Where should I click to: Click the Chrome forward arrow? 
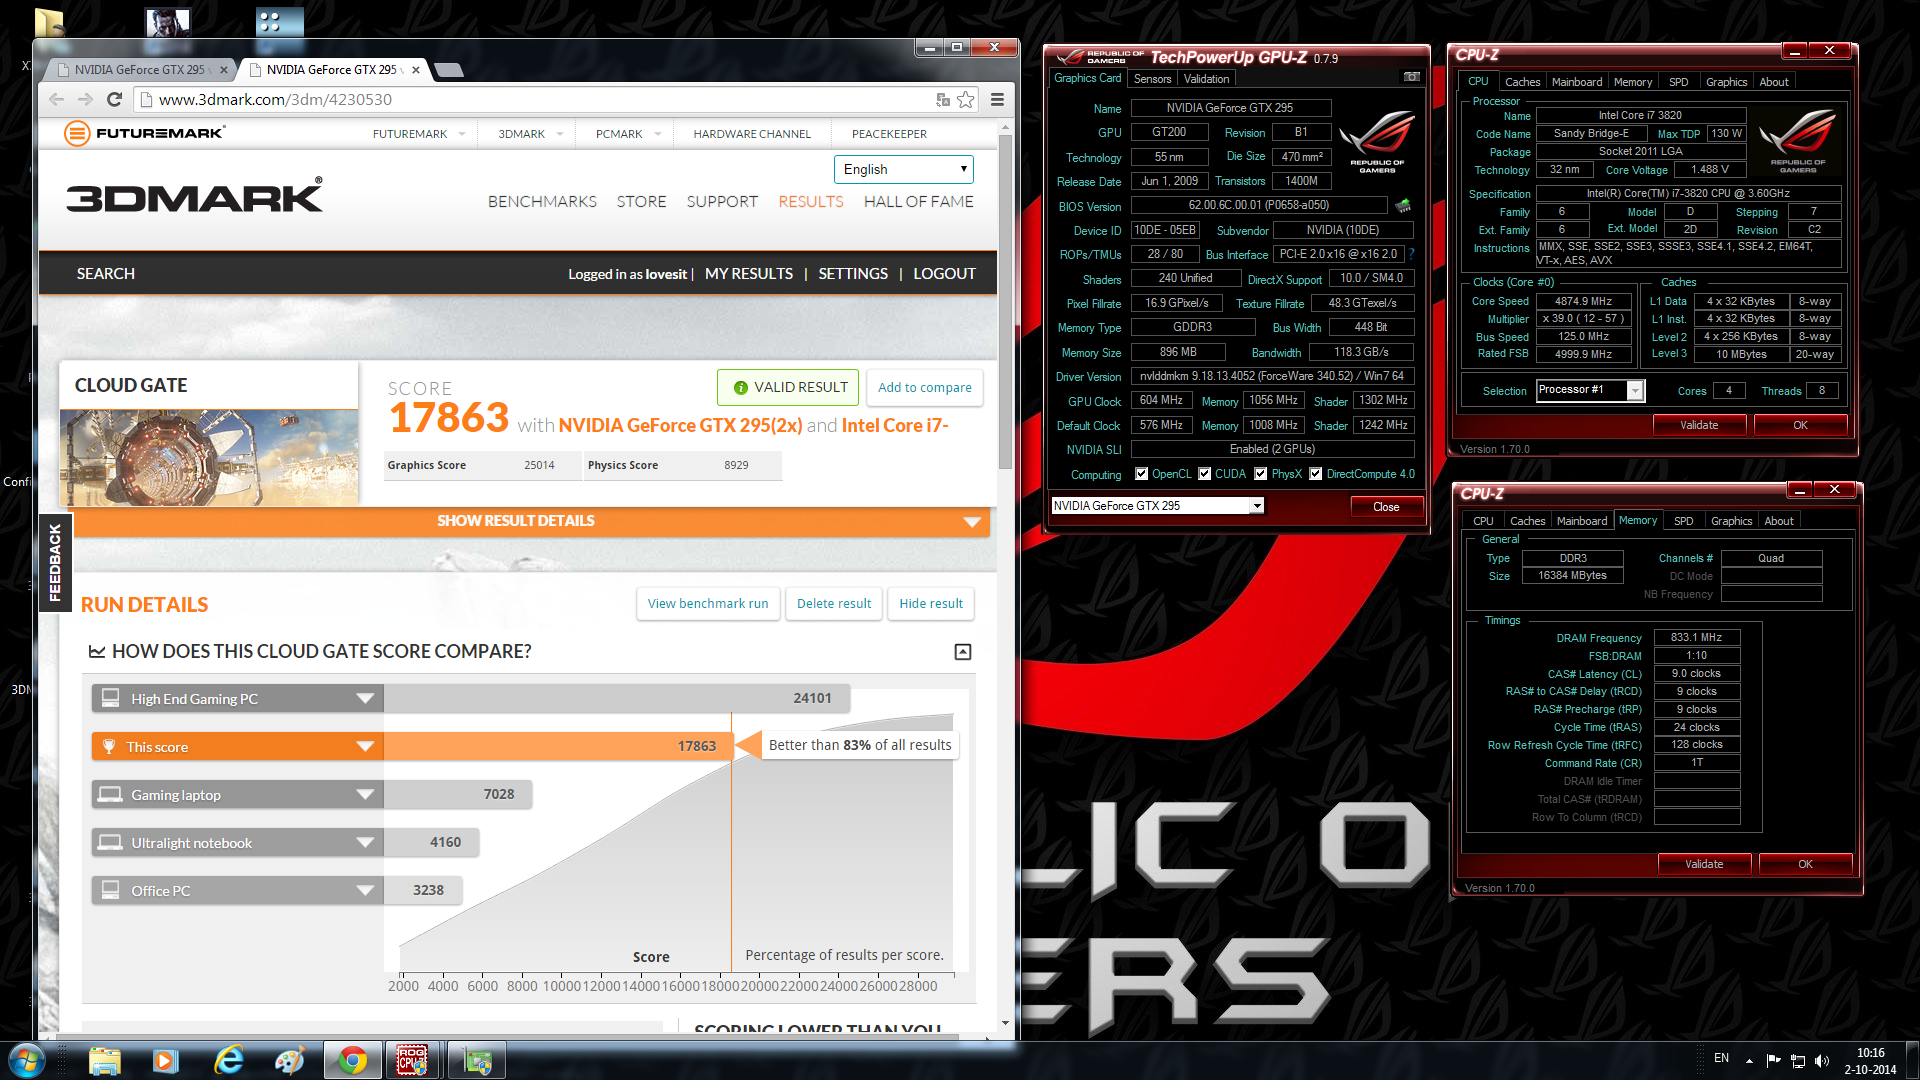click(85, 99)
